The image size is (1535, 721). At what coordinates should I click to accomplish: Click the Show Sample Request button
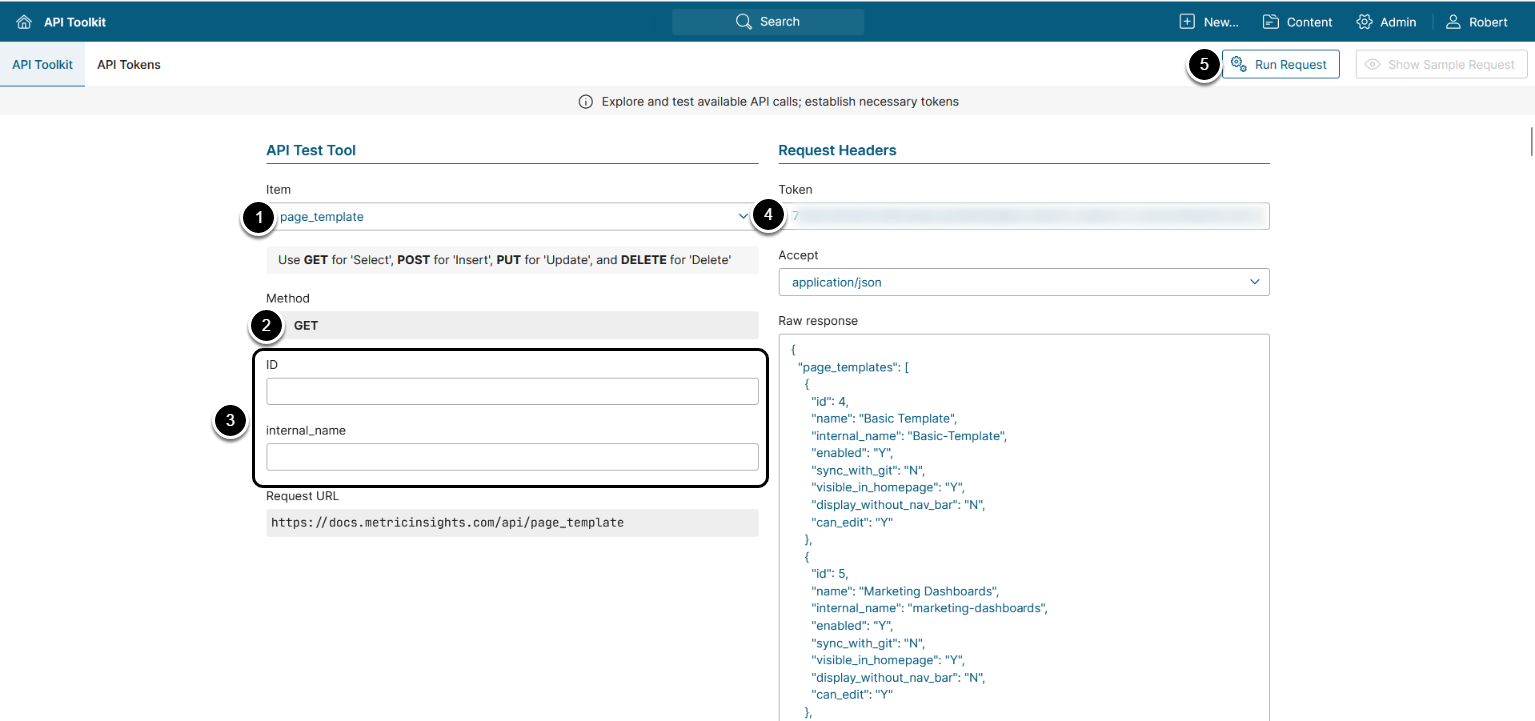[1442, 65]
